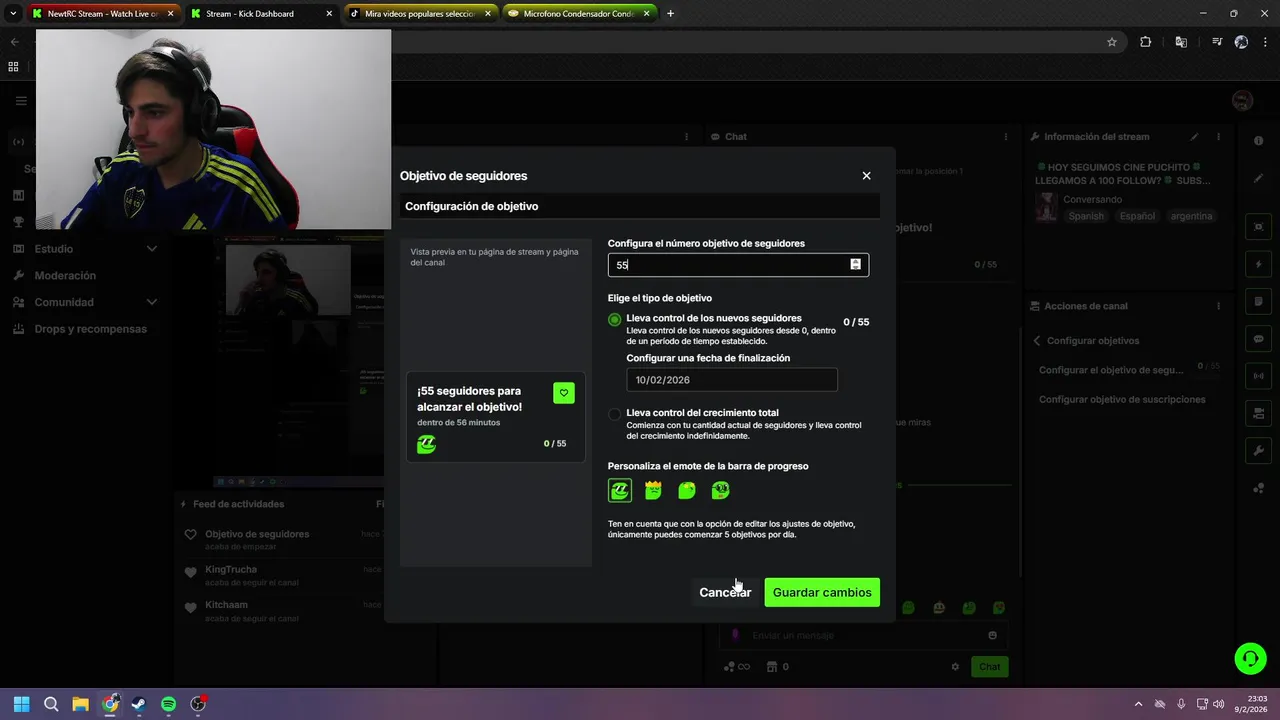The width and height of the screenshot is (1280, 720).
Task: Click the info icon in right toolbar
Action: coord(1258,141)
